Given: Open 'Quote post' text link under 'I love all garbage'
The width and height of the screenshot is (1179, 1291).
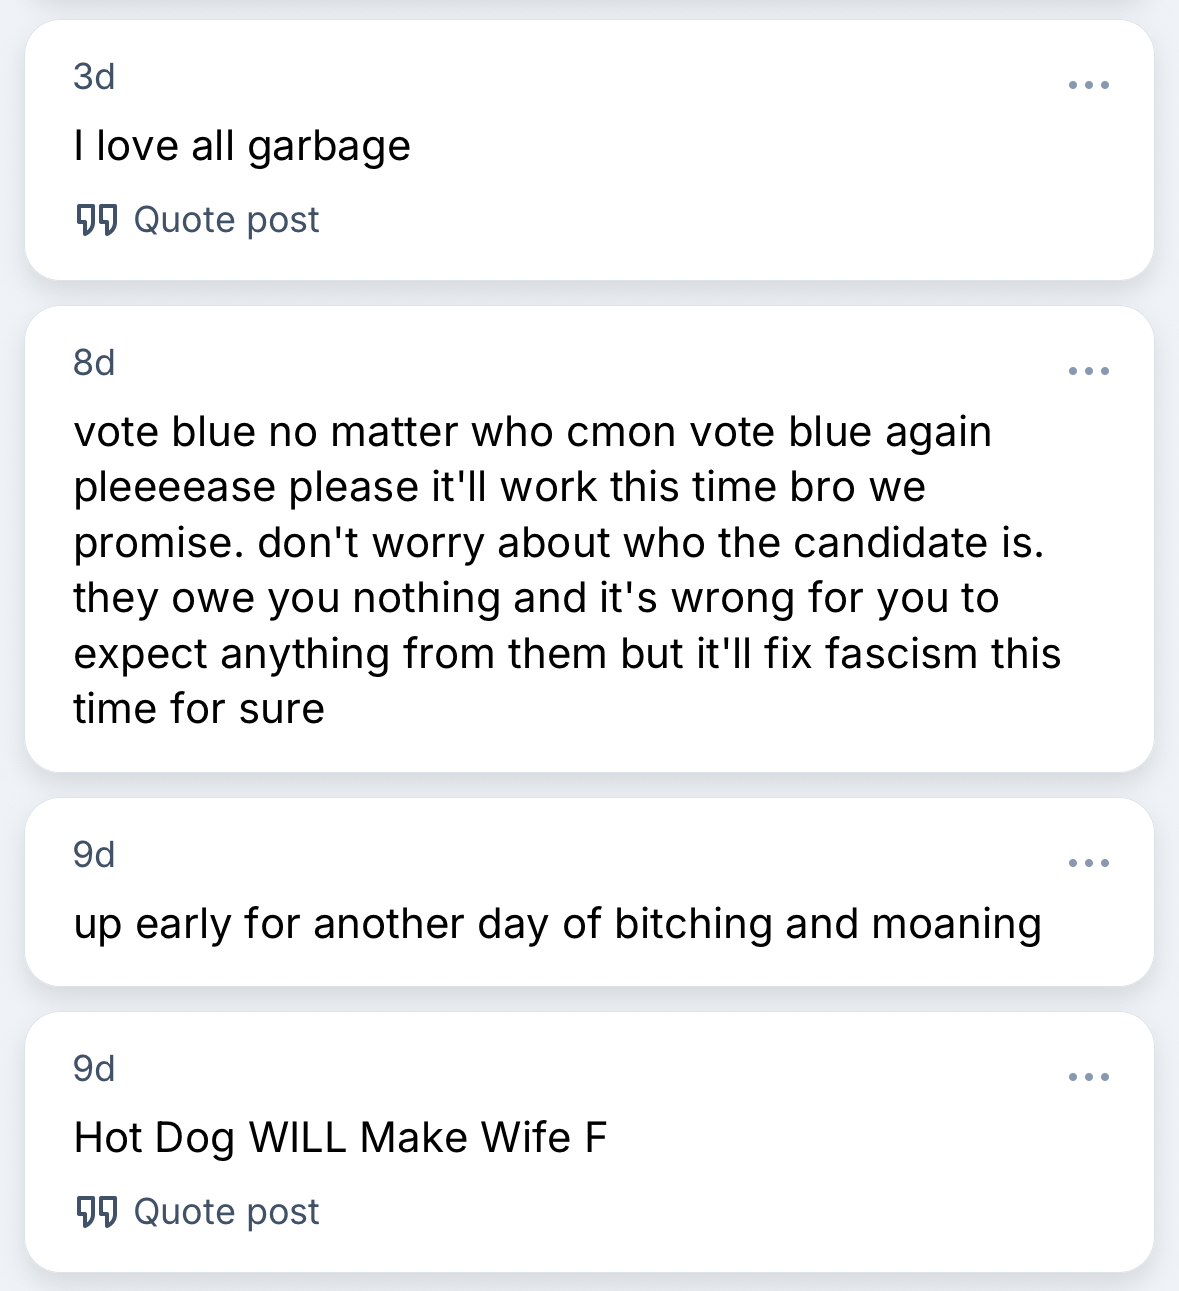Looking at the screenshot, I should point(226,219).
